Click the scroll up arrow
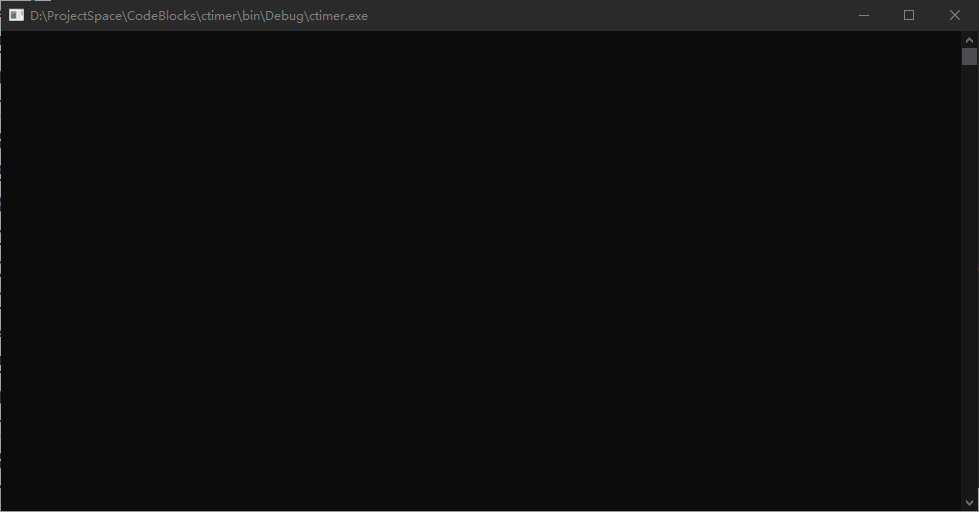 (x=969, y=38)
